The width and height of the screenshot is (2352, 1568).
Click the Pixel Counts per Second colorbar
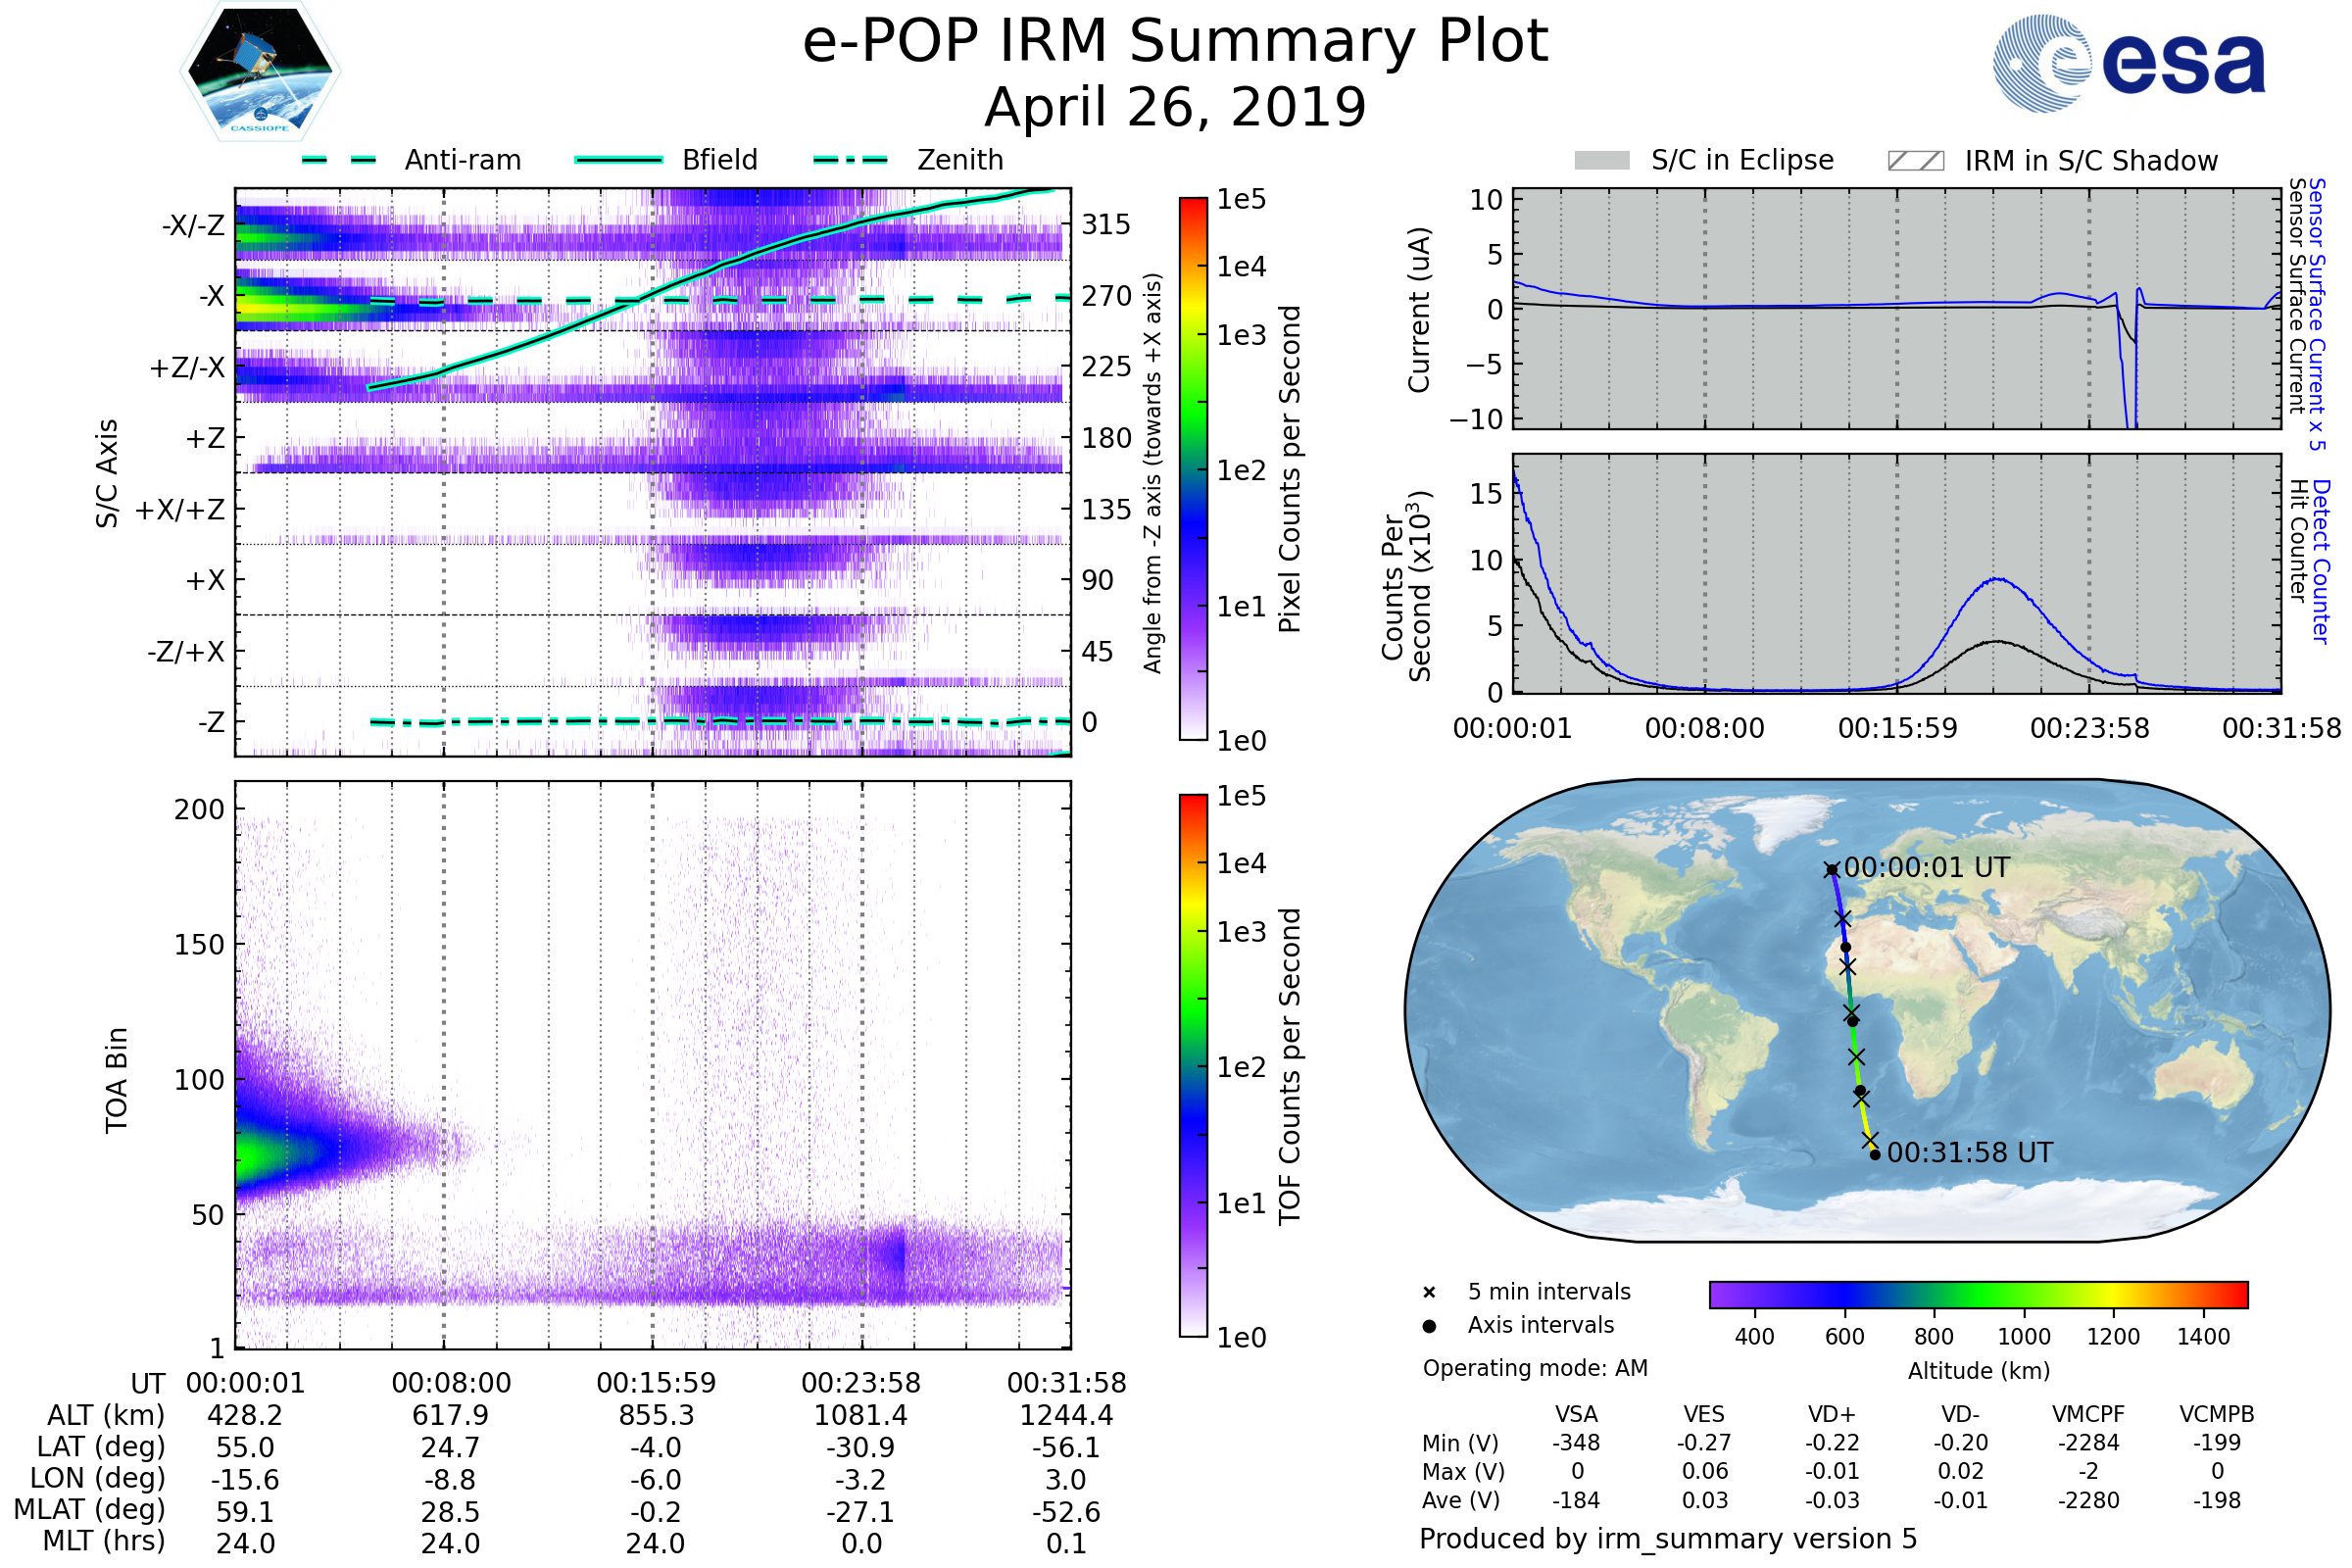pyautogui.click(x=1193, y=468)
